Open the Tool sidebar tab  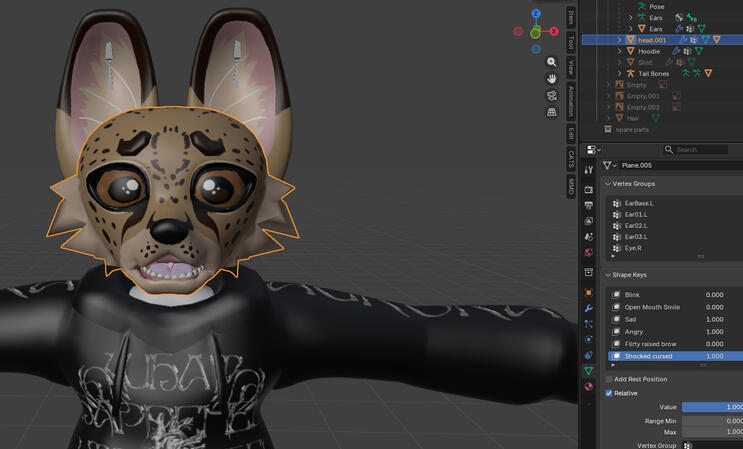click(x=571, y=42)
